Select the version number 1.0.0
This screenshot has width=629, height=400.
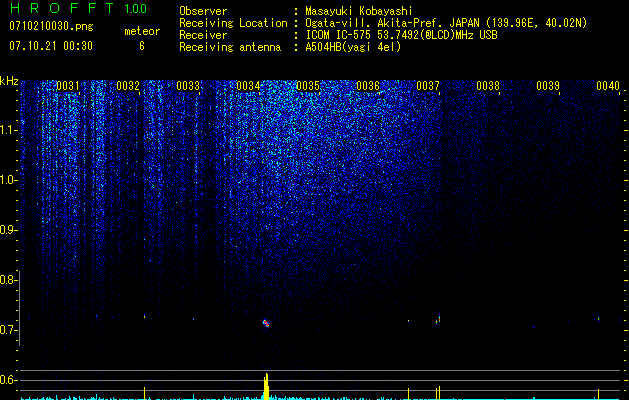[x=135, y=8]
